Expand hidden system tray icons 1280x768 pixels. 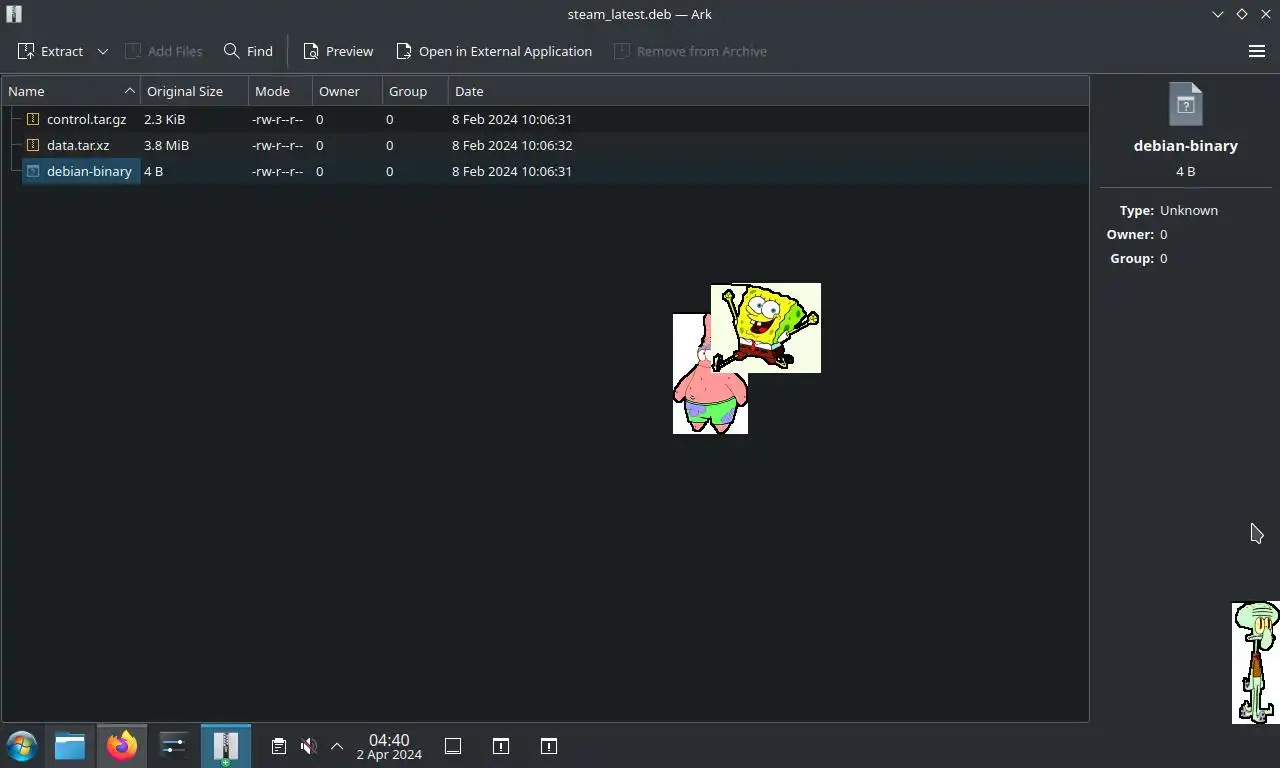coord(337,746)
